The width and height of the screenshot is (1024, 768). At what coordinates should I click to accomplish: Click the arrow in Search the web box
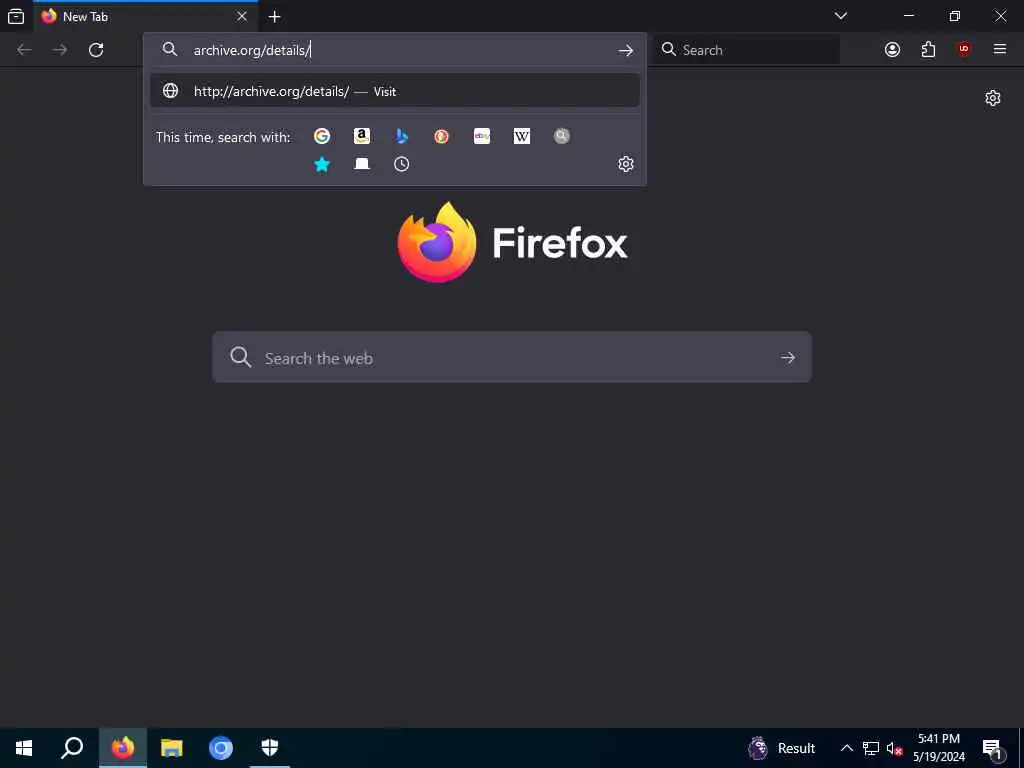[788, 357]
